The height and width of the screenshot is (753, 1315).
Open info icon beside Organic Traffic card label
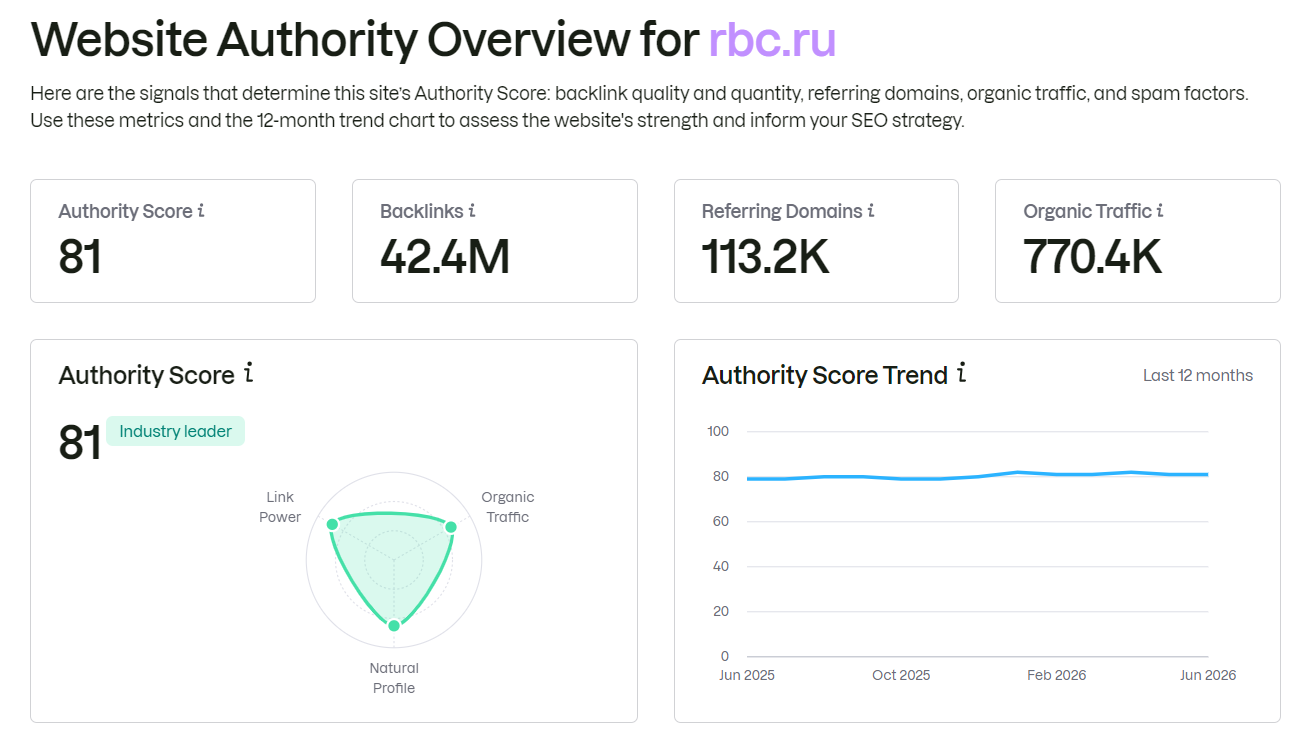click(x=1160, y=211)
